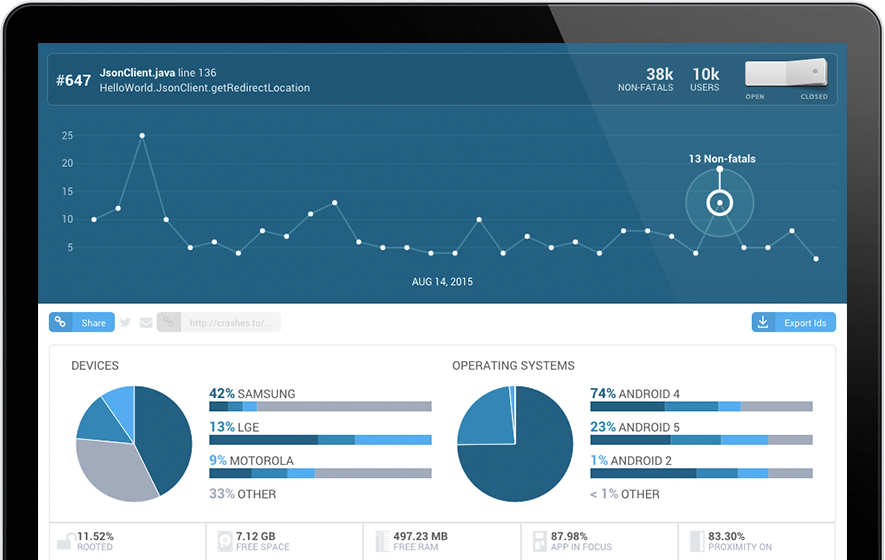Click the unlocked padlock Rooted icon
The image size is (885, 560).
click(67, 541)
